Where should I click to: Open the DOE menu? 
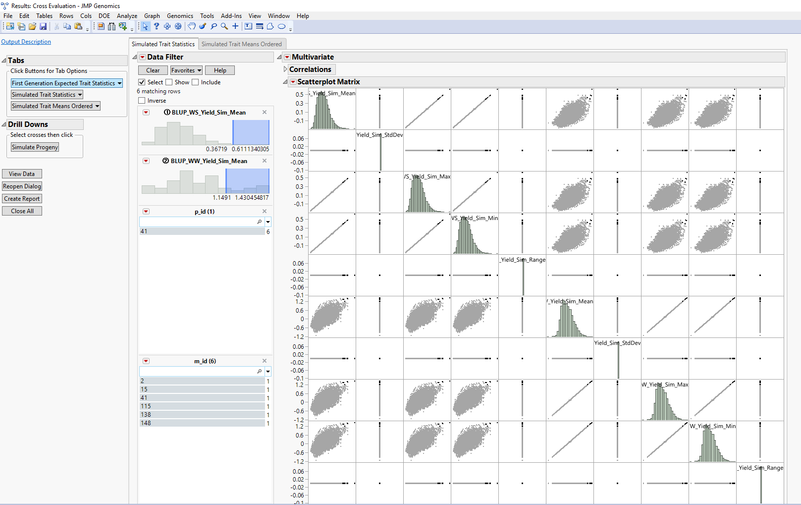coord(104,16)
